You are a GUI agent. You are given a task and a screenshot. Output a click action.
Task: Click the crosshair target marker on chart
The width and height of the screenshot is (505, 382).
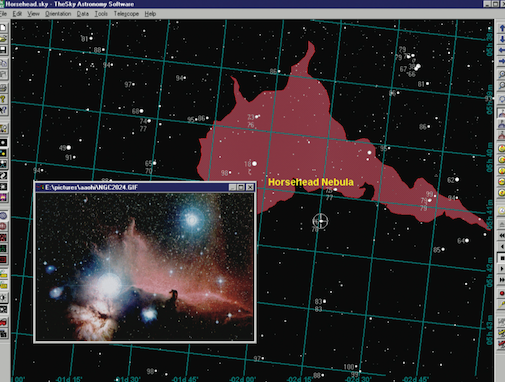[320, 221]
